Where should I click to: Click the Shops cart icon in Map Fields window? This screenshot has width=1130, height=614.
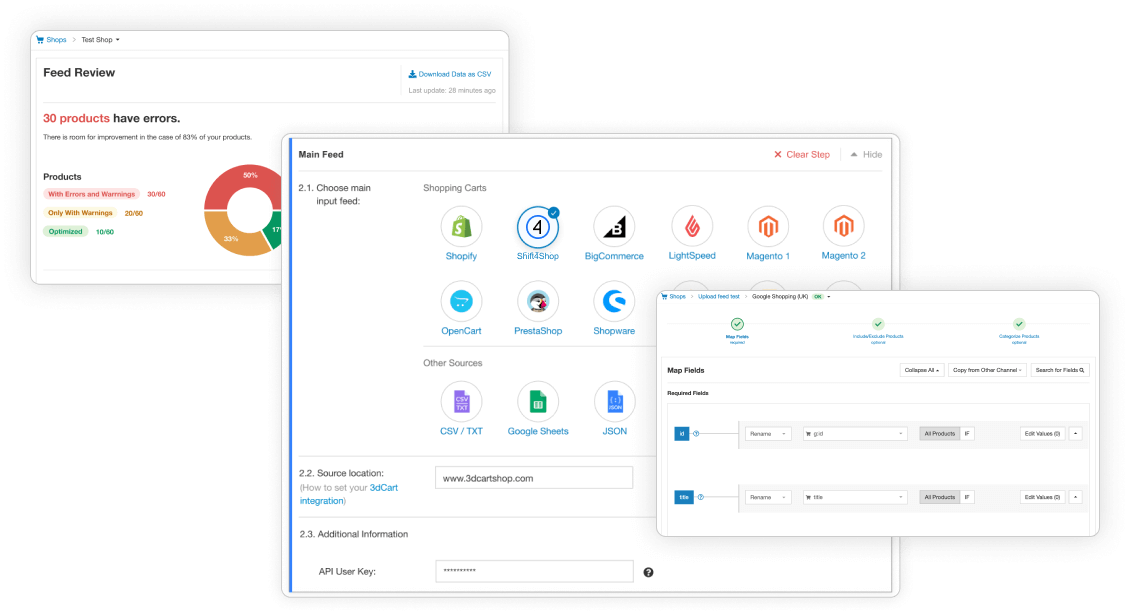(x=664, y=296)
